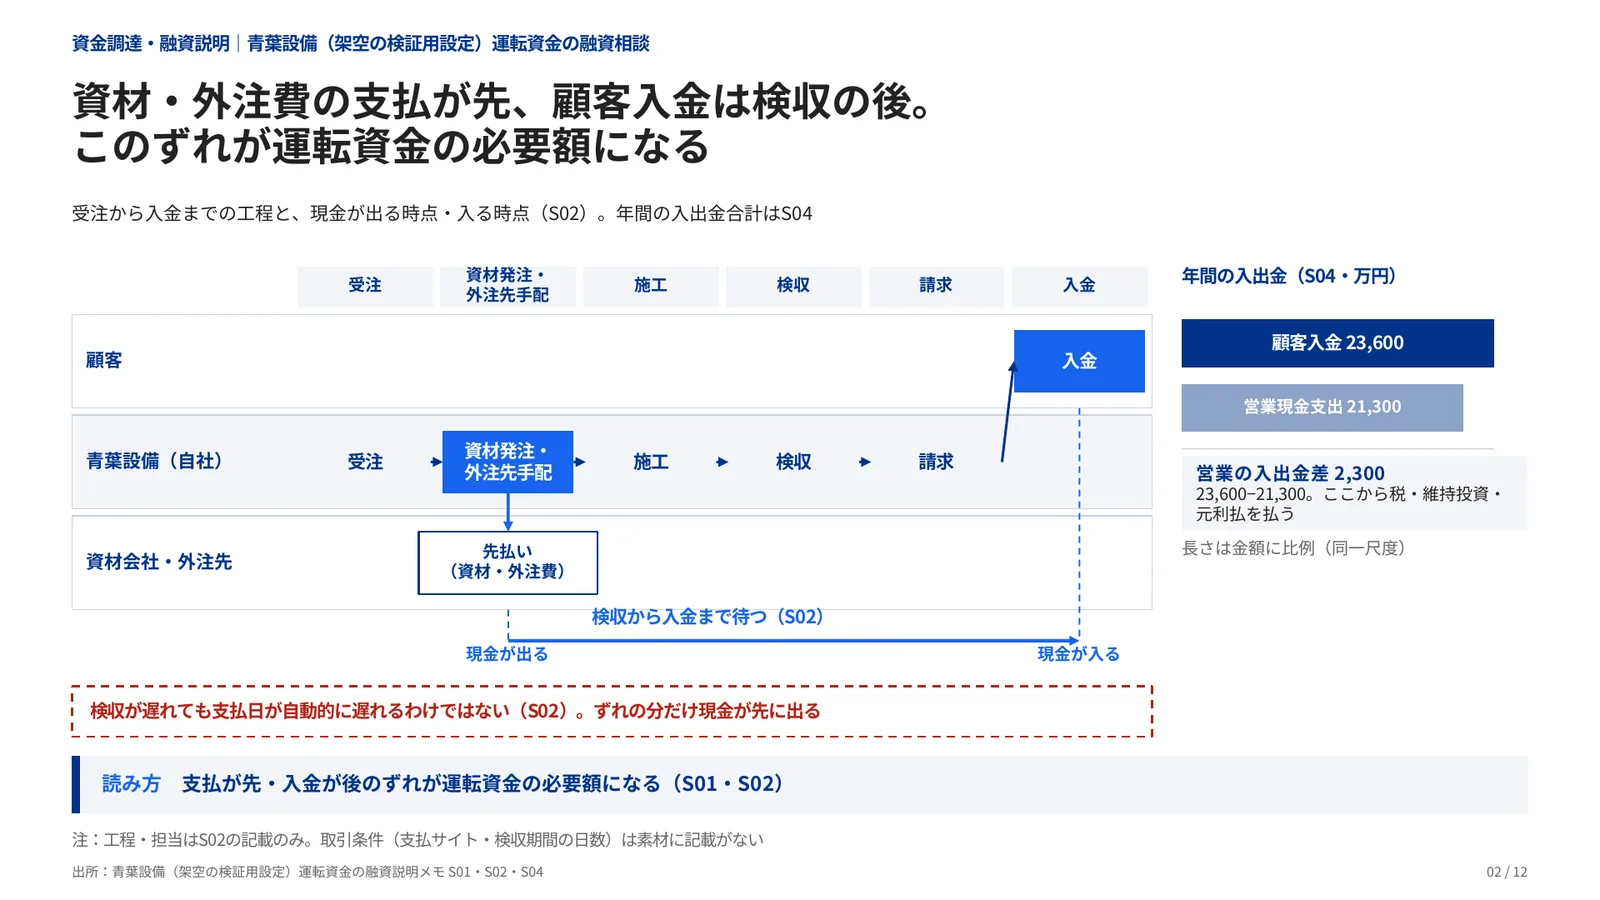
Task: Click the 年間の入出金(S04・万円) heading
Action: (x=1289, y=276)
